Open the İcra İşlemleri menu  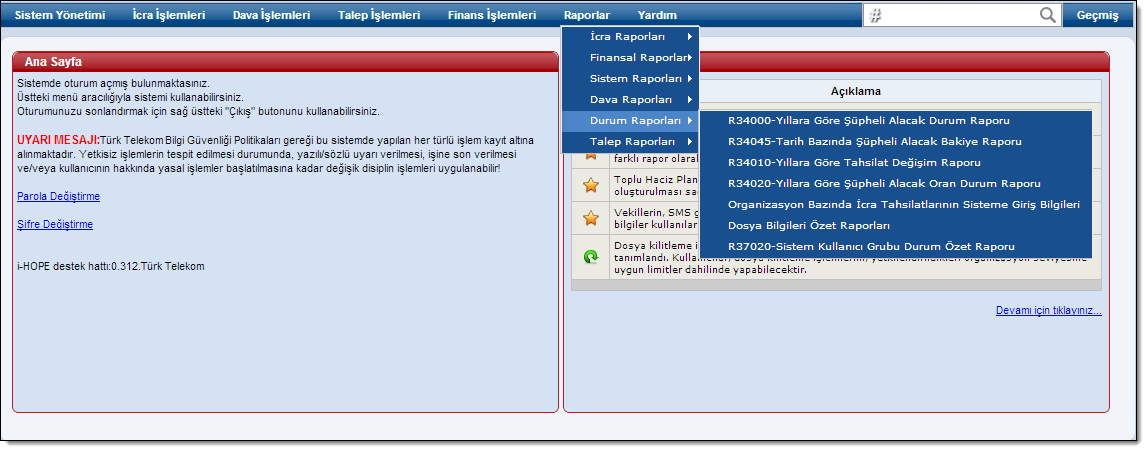coord(169,15)
